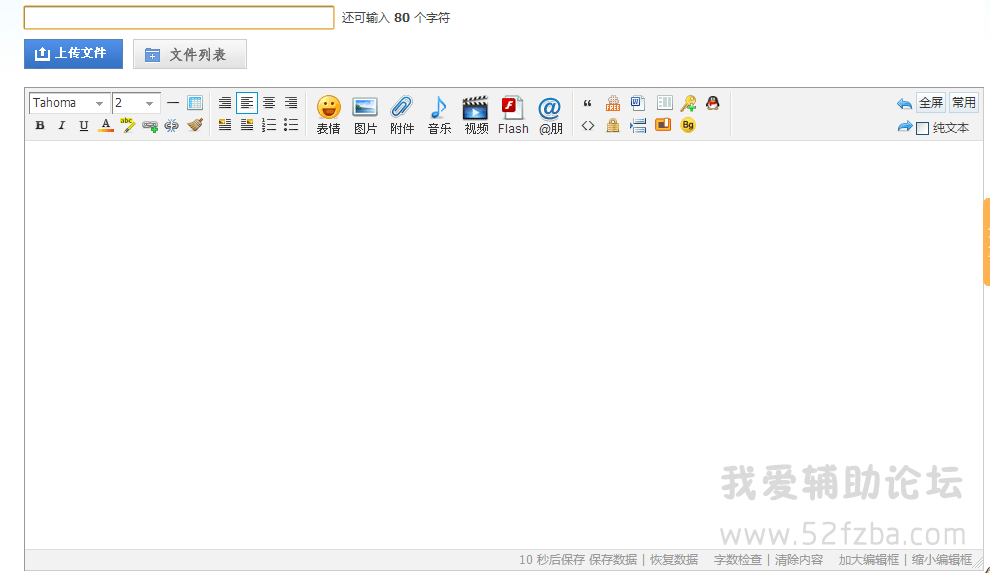Toggle italic text formatting
990x573 pixels.
click(x=61, y=125)
